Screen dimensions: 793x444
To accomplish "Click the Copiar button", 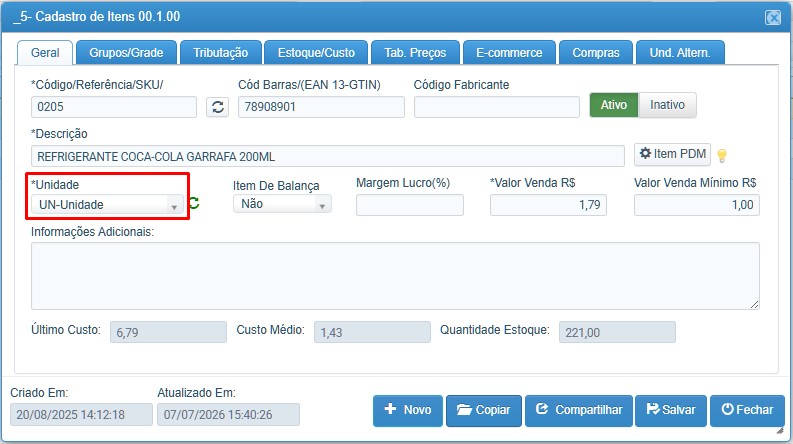I will click(483, 410).
